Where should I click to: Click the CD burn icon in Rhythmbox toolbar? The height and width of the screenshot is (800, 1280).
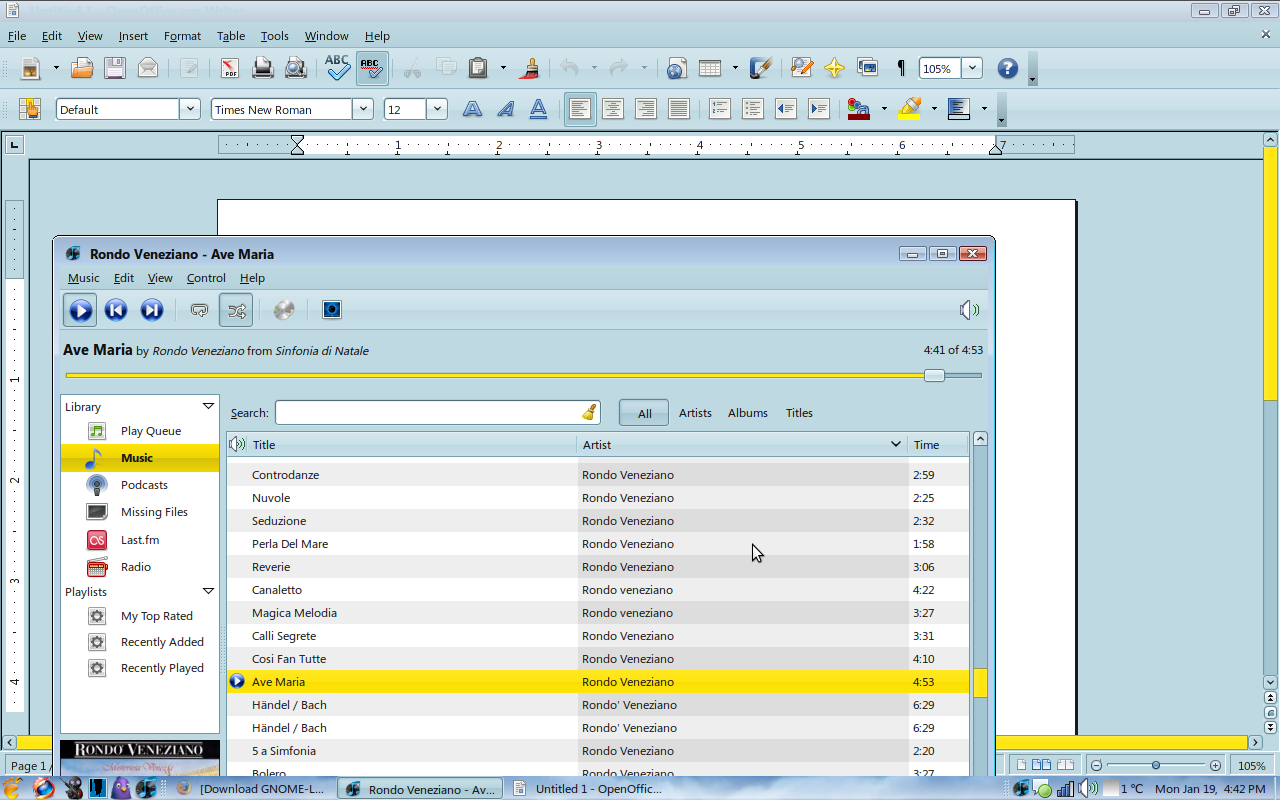tap(284, 310)
